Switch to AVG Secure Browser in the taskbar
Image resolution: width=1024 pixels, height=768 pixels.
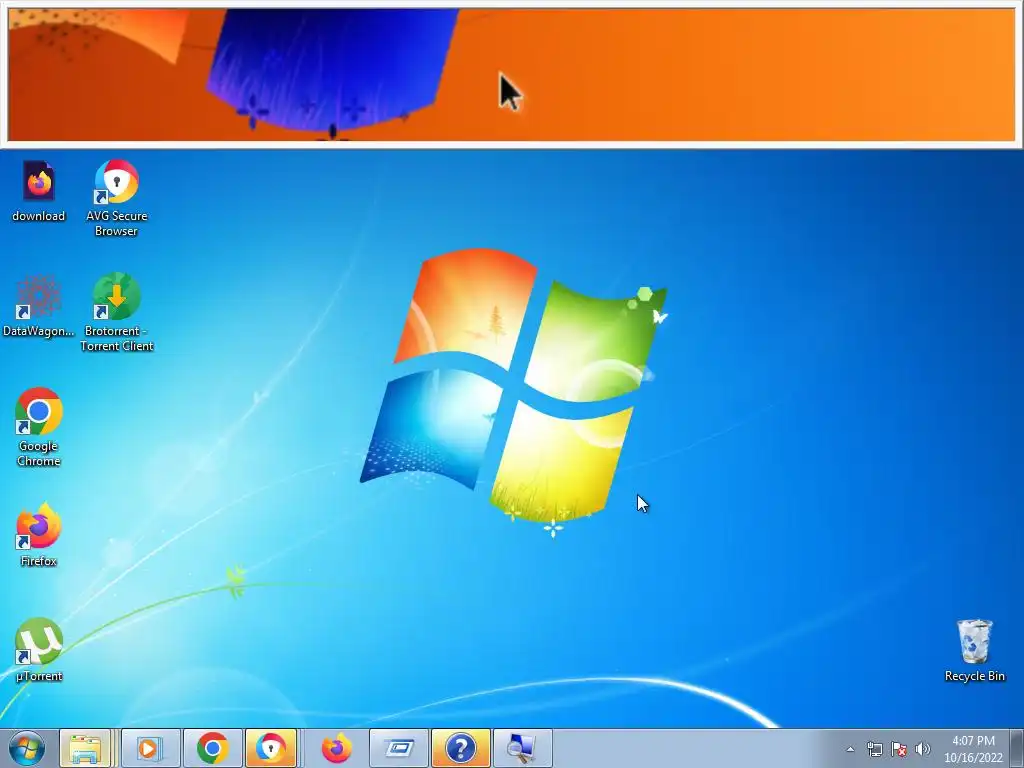pyautogui.click(x=271, y=748)
